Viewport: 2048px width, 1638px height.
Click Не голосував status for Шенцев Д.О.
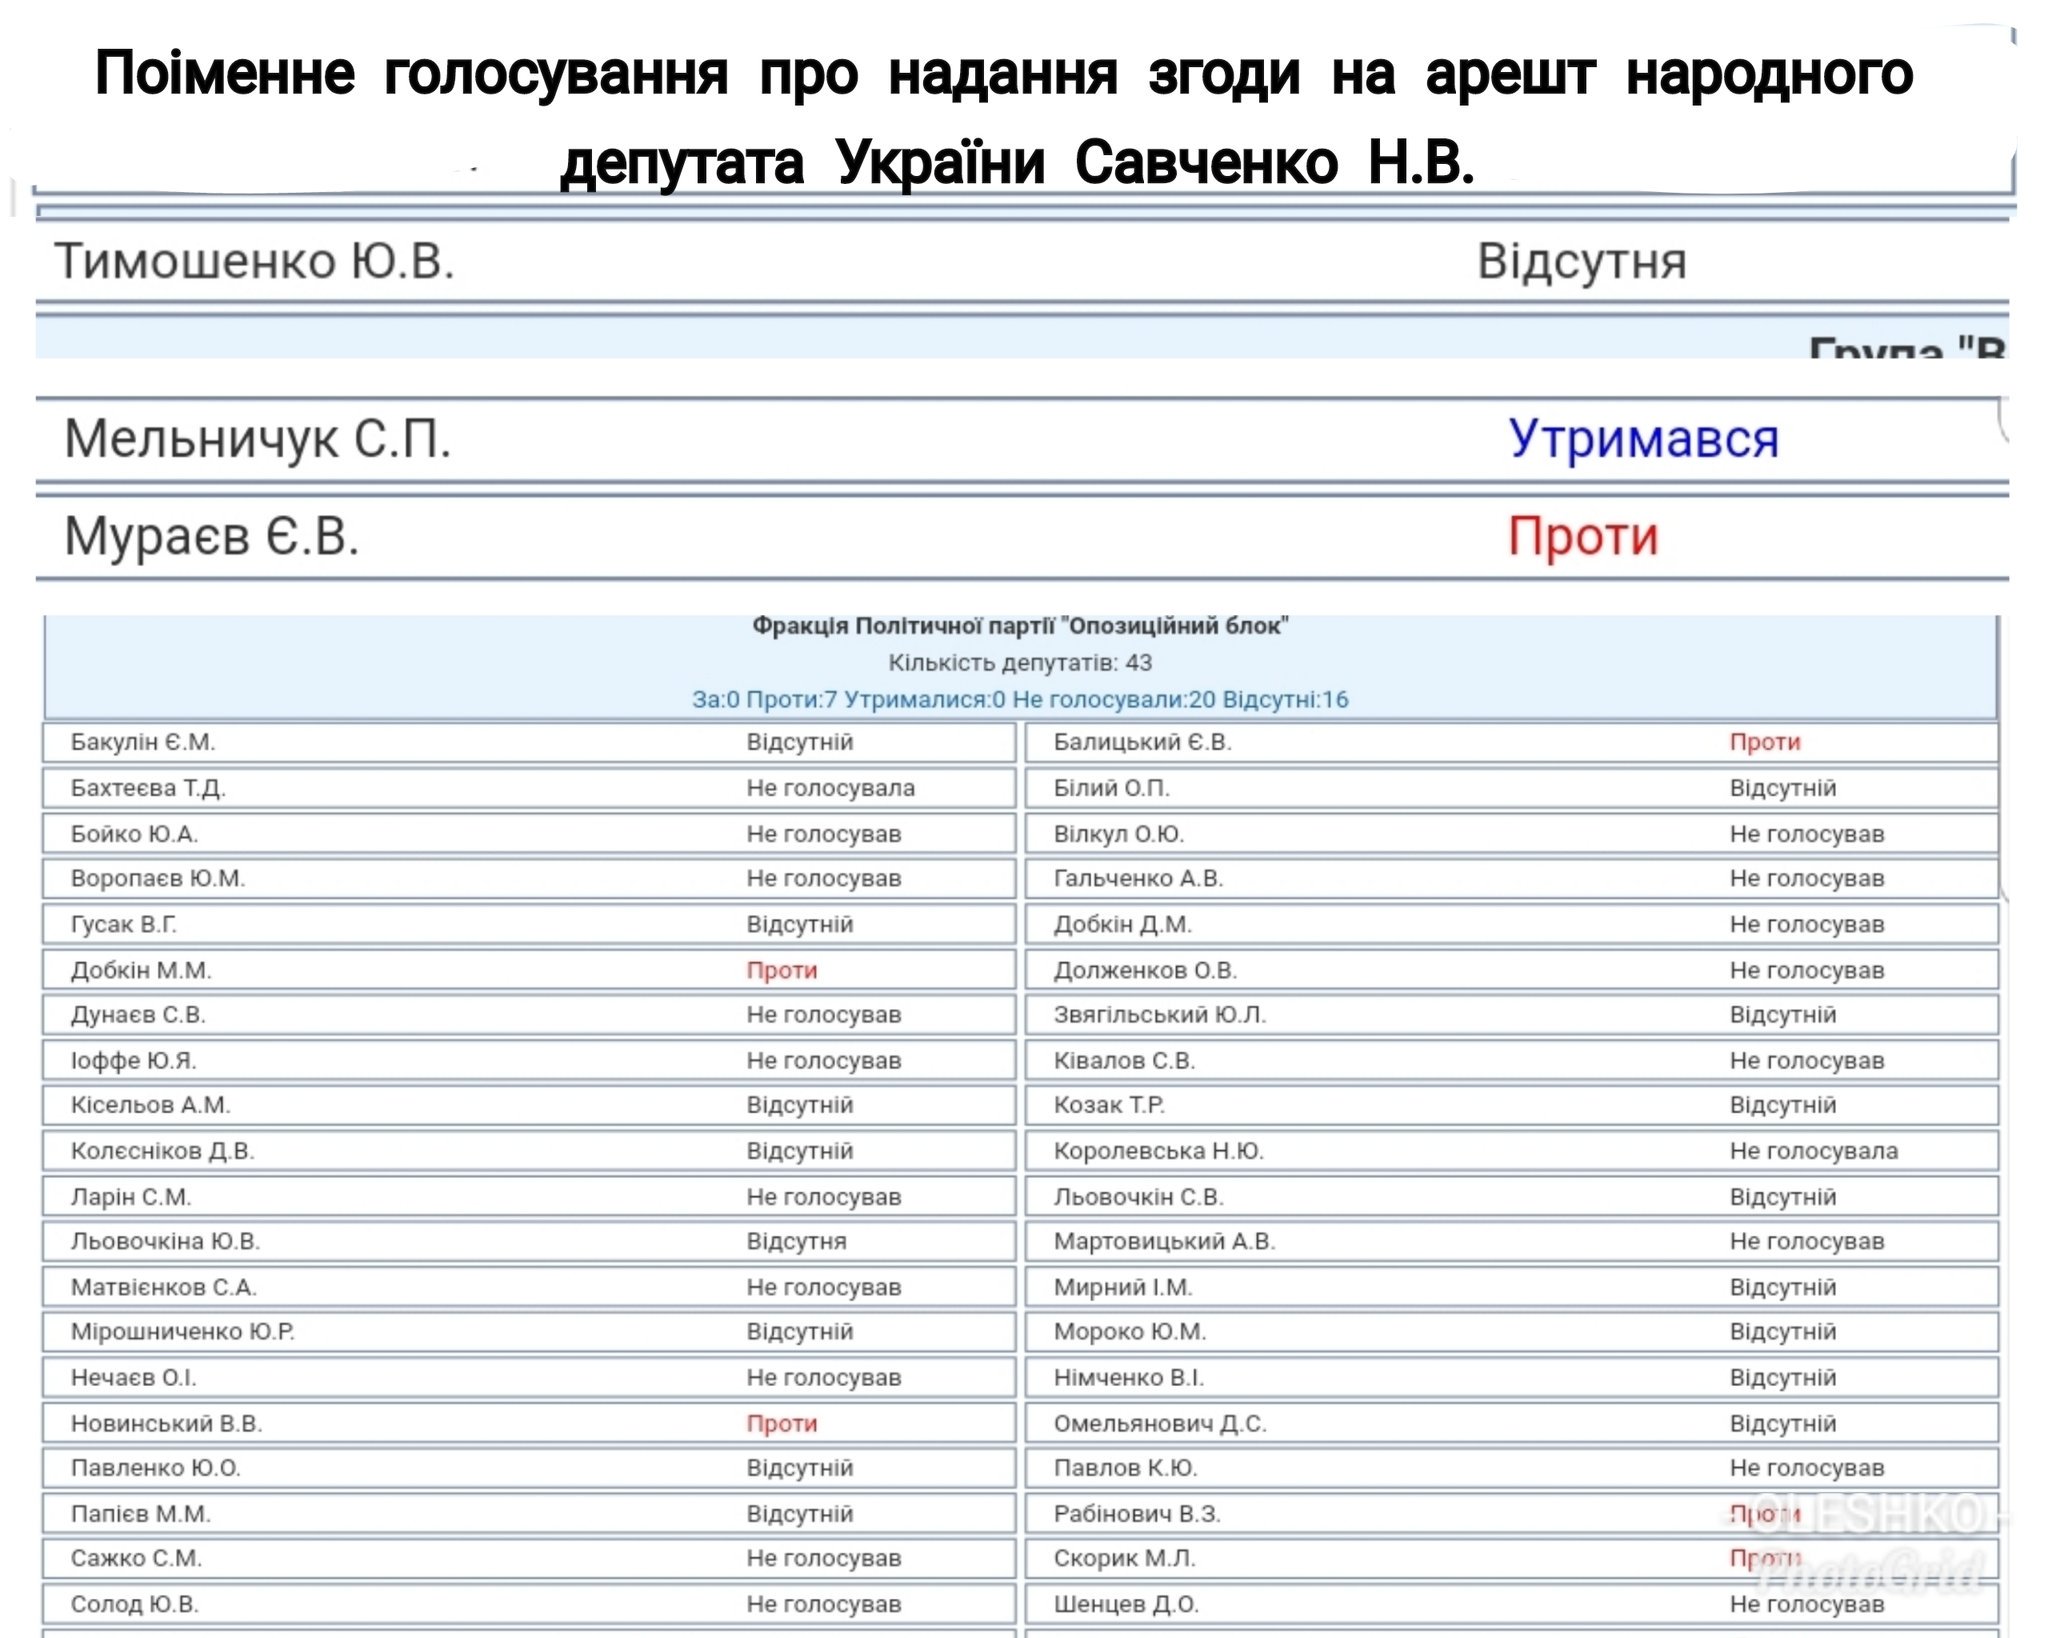pyautogui.click(x=1807, y=1603)
